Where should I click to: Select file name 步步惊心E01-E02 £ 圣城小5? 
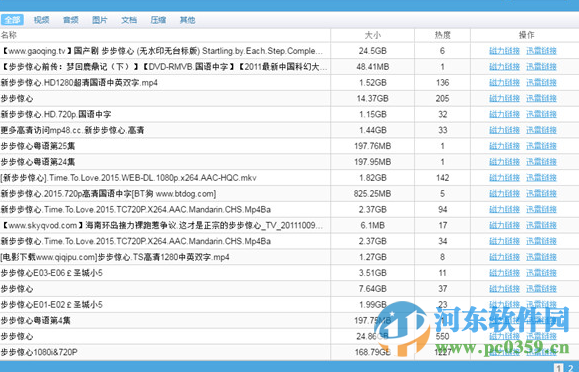point(52,305)
